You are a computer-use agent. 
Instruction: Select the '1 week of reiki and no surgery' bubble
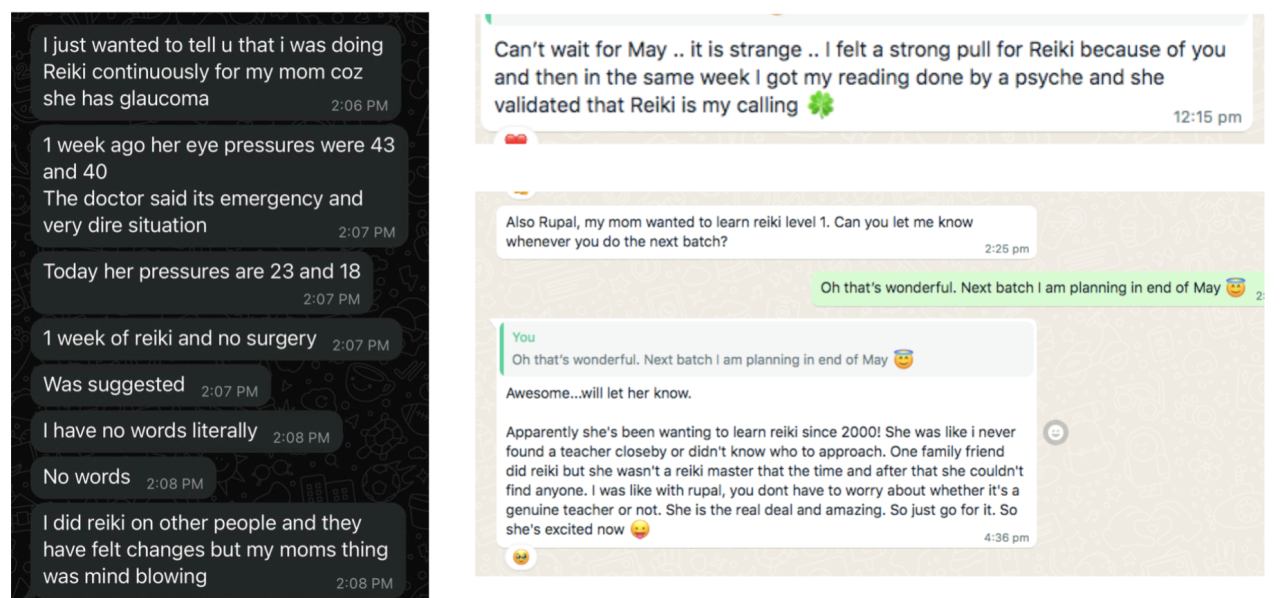(216, 340)
